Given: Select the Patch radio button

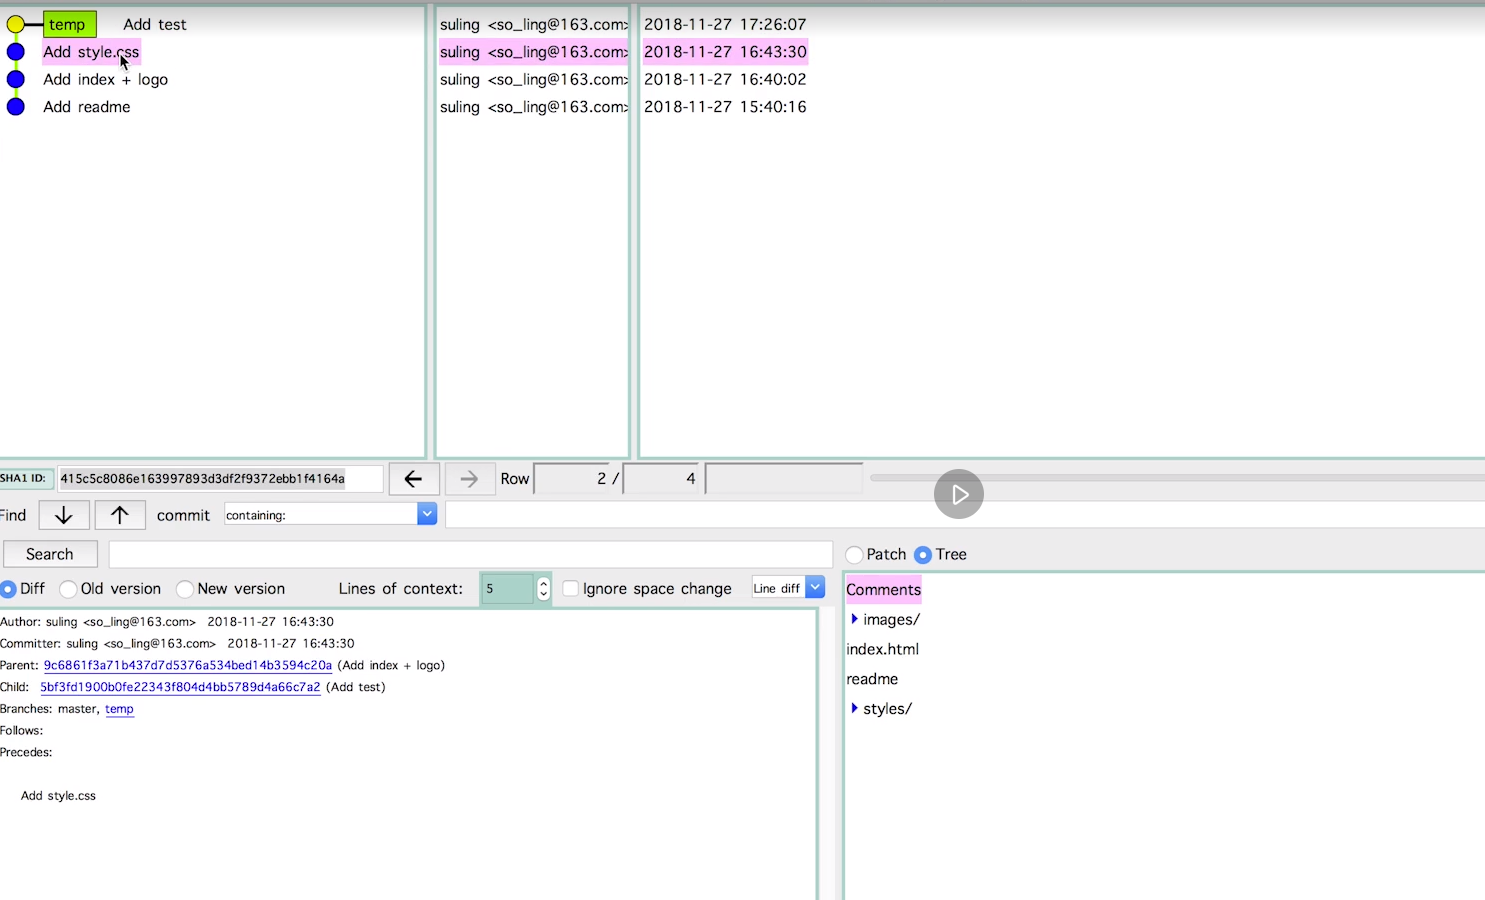Looking at the screenshot, I should (x=854, y=554).
